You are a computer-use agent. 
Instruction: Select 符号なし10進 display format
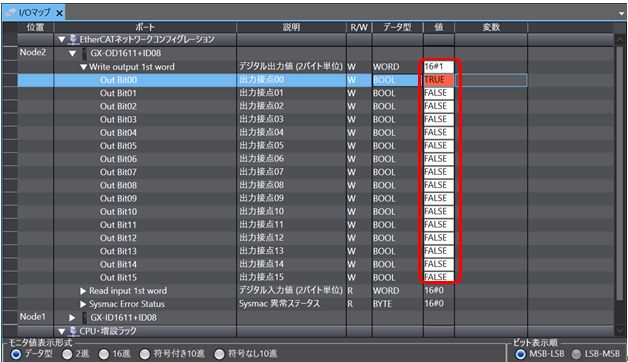[x=219, y=354]
